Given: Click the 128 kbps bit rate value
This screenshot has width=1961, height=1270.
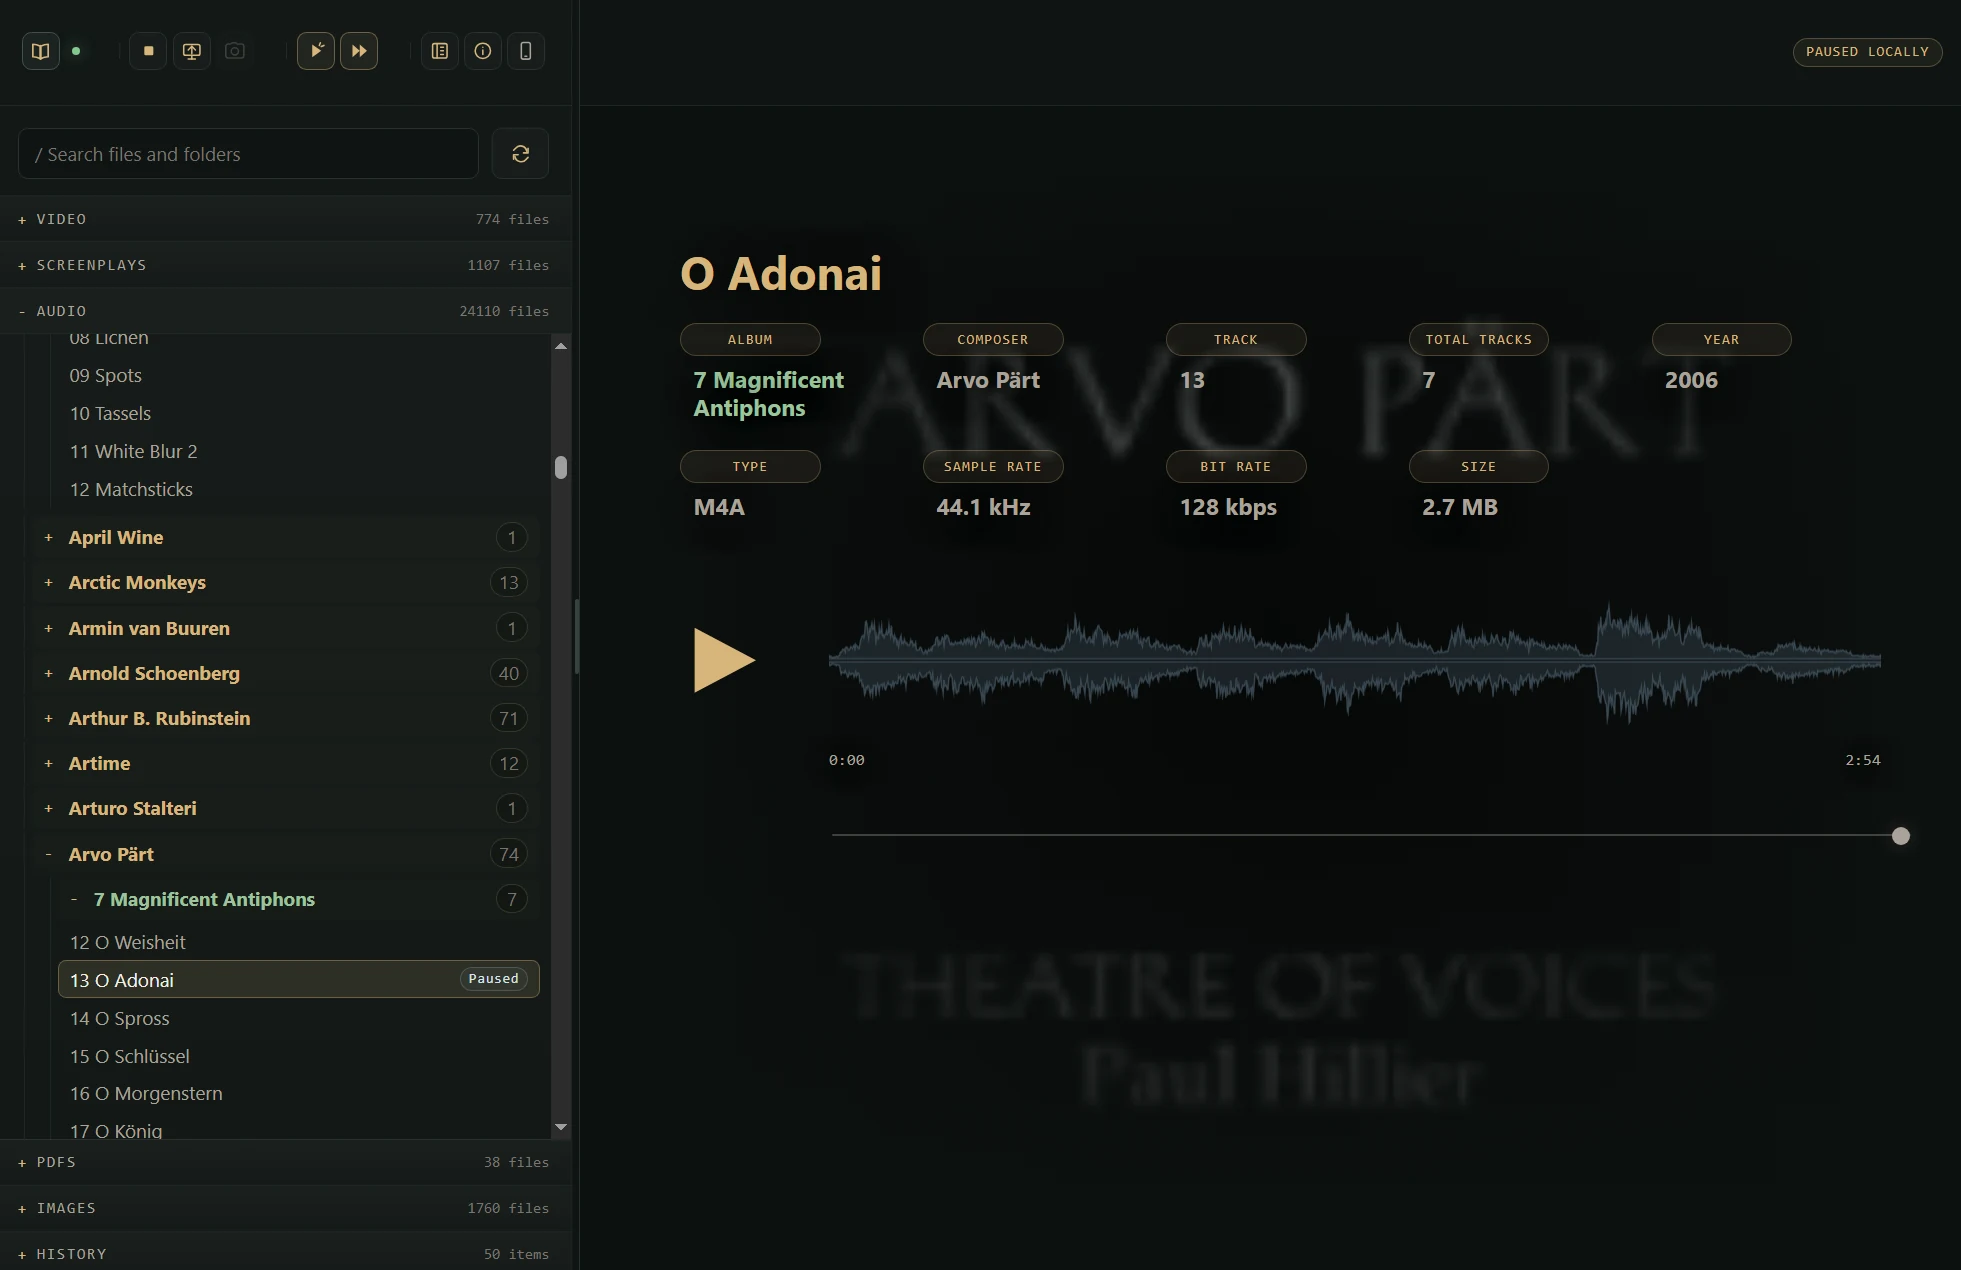Looking at the screenshot, I should point(1228,507).
